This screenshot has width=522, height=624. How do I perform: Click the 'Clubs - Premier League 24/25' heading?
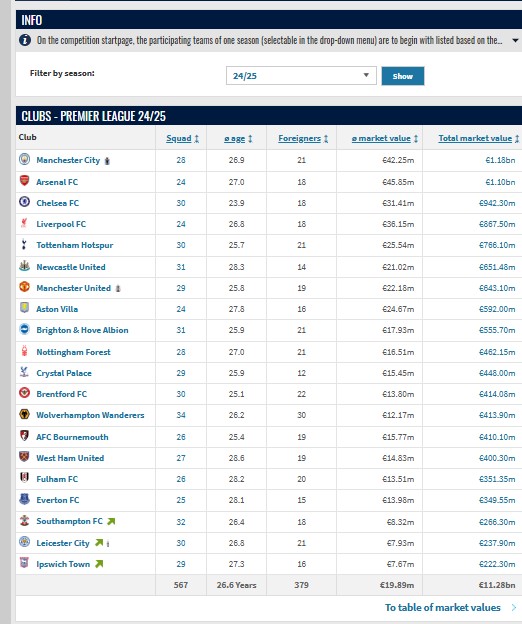[93, 116]
